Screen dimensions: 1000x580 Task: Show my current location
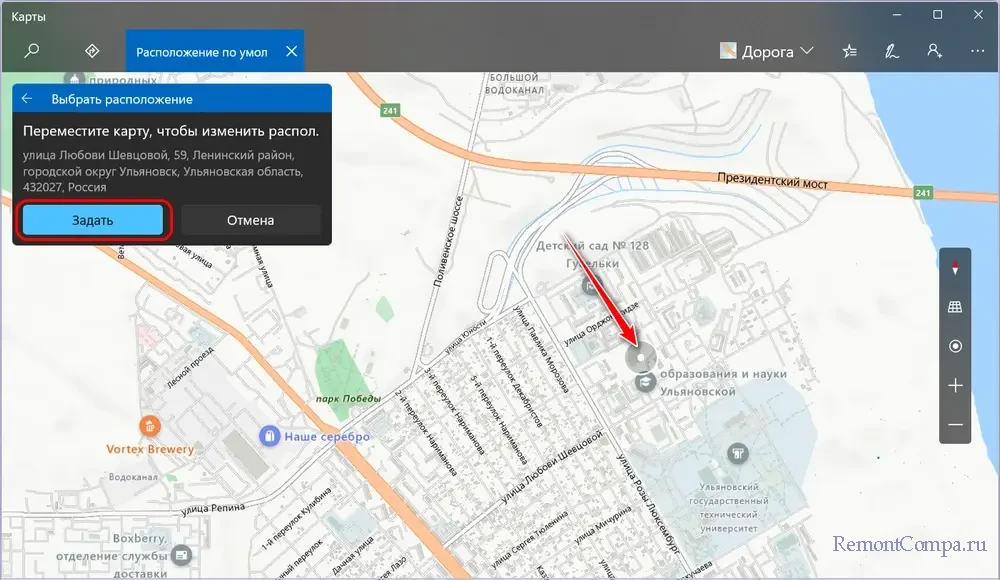(955, 346)
